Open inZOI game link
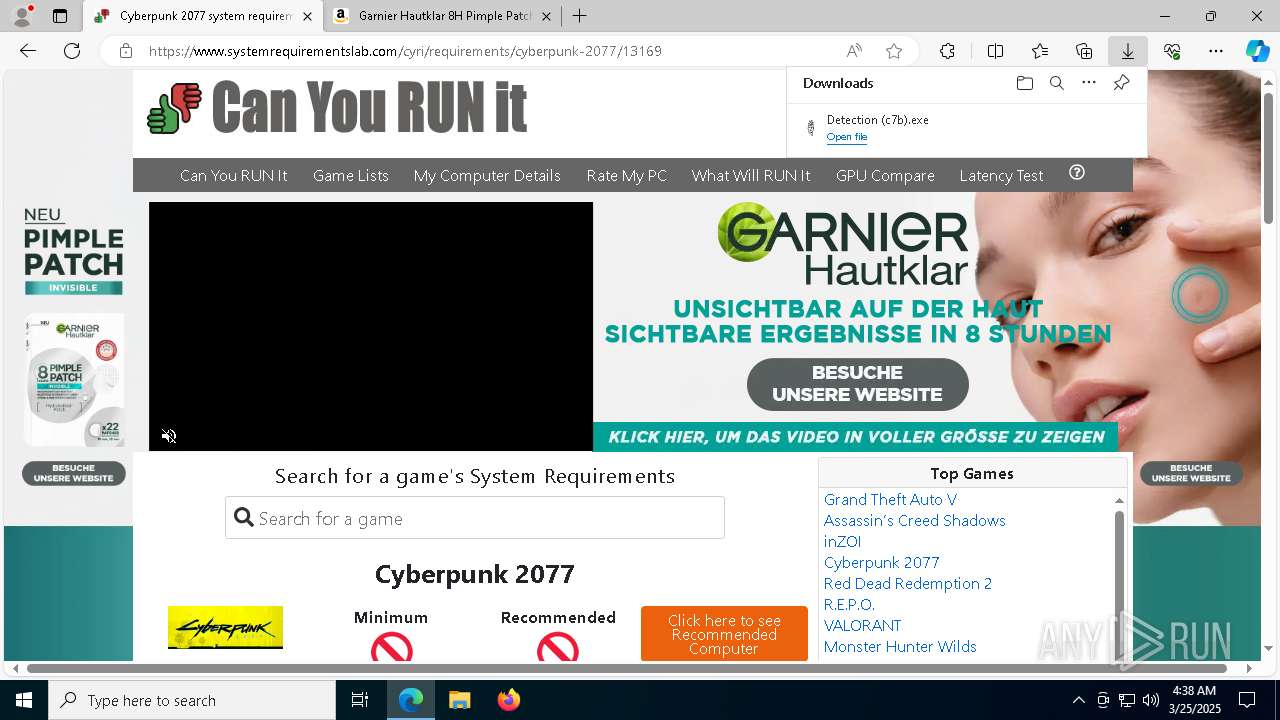This screenshot has width=1280, height=720. pyautogui.click(x=842, y=541)
